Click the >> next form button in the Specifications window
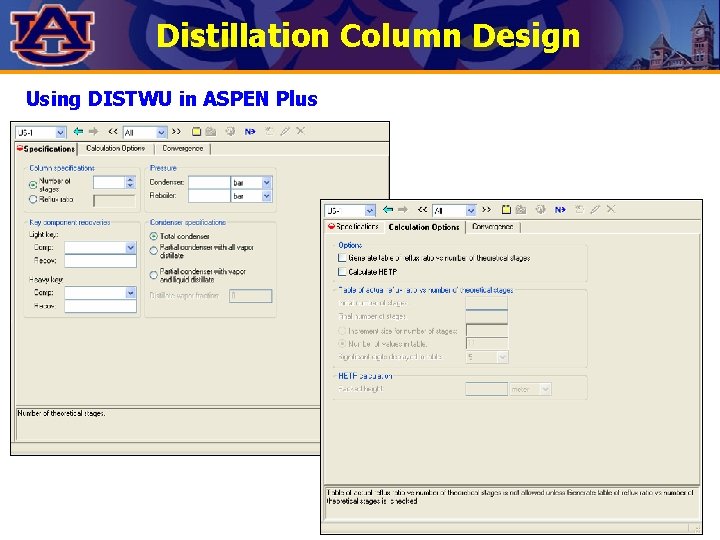Viewport: 720px width, 540px height. click(176, 131)
